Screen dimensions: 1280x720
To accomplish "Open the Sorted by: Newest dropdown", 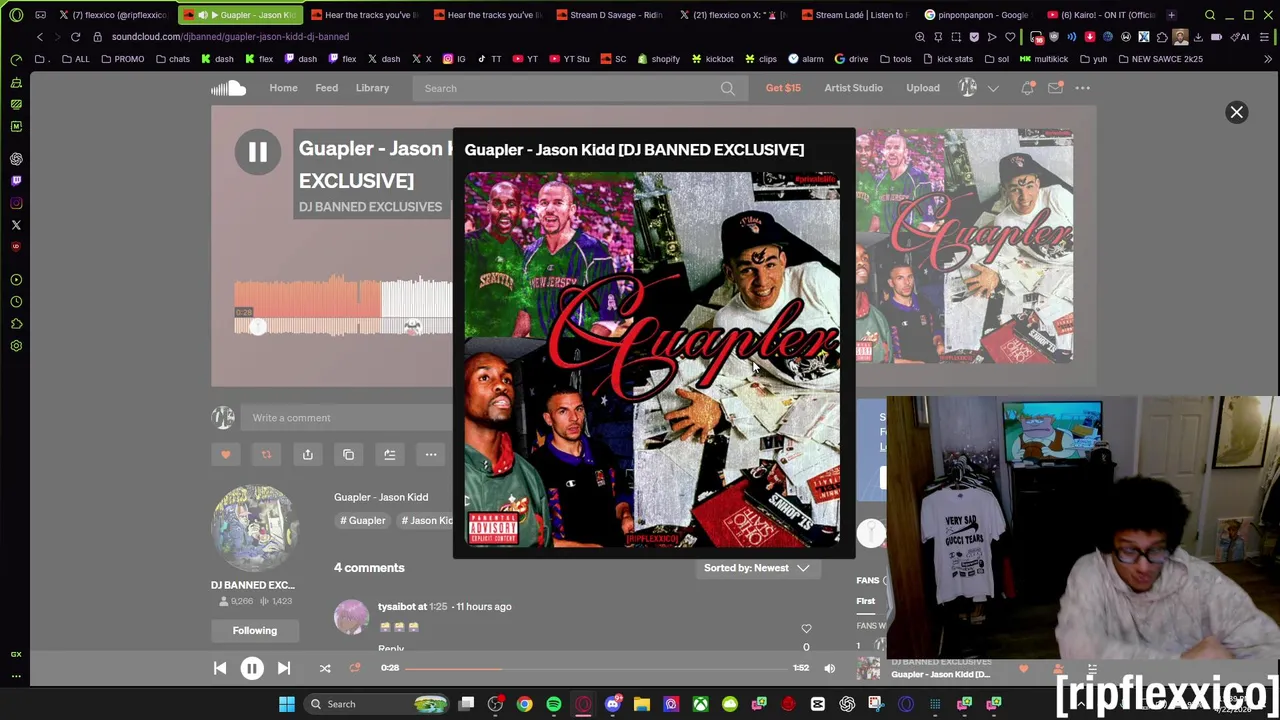I will 756,568.
